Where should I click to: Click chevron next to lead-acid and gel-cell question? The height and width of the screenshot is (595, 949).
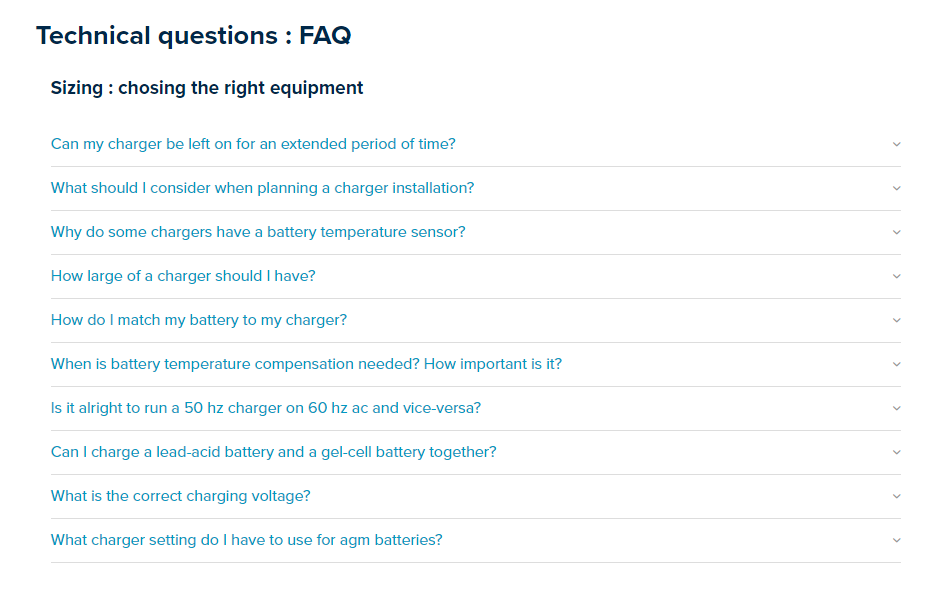896,452
